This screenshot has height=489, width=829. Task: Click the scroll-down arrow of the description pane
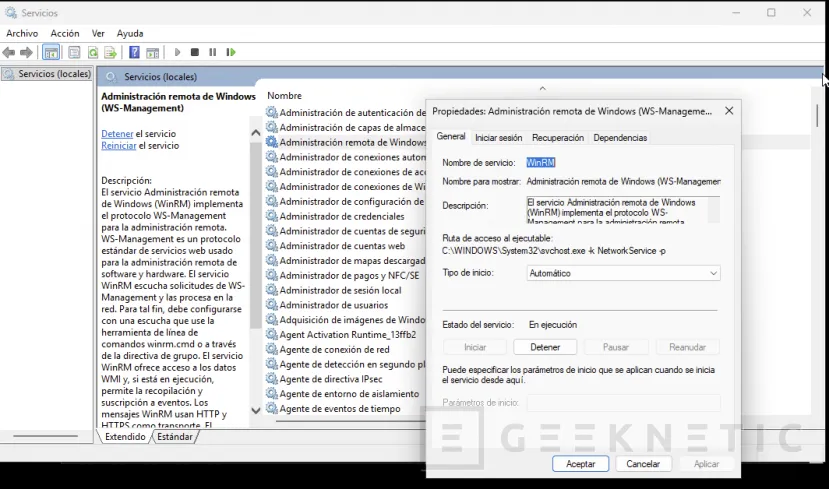(256, 411)
